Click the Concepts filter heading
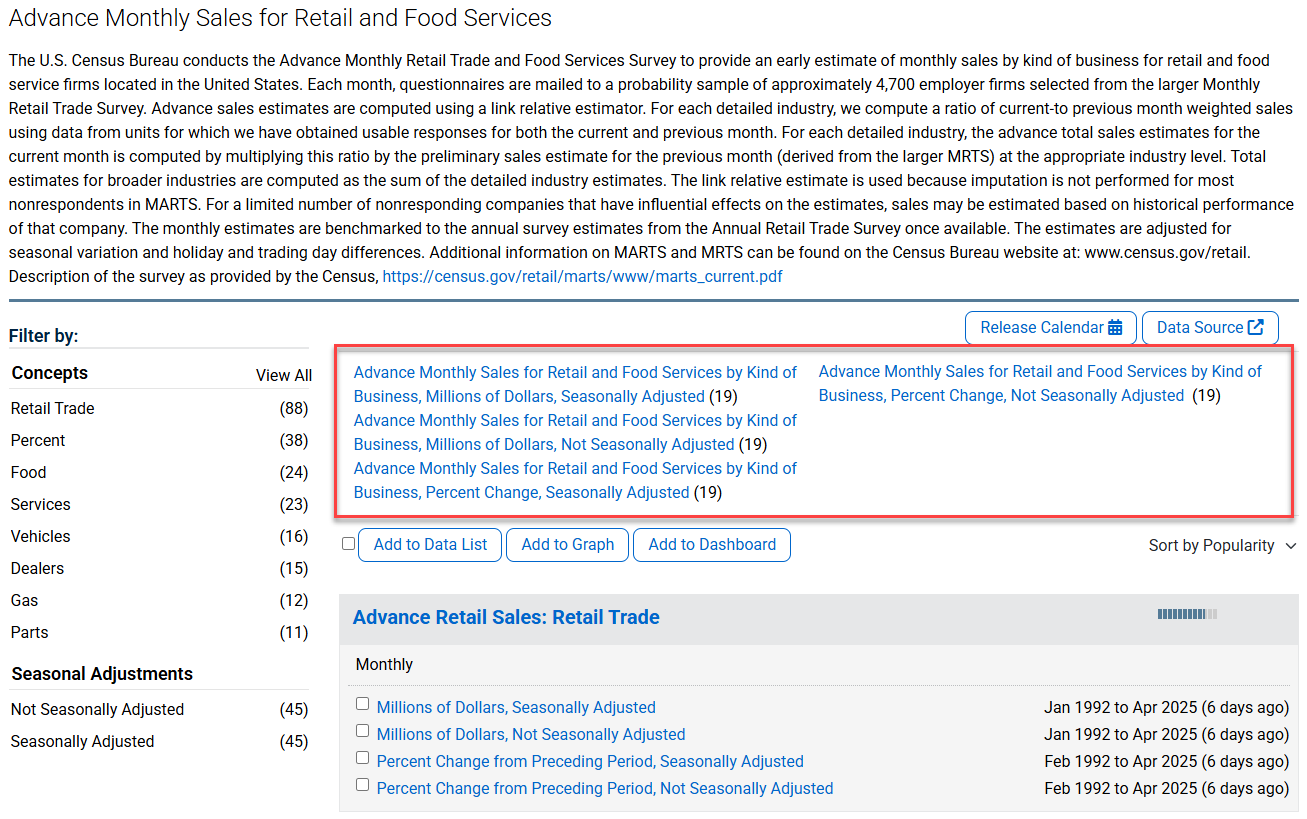 [x=50, y=373]
